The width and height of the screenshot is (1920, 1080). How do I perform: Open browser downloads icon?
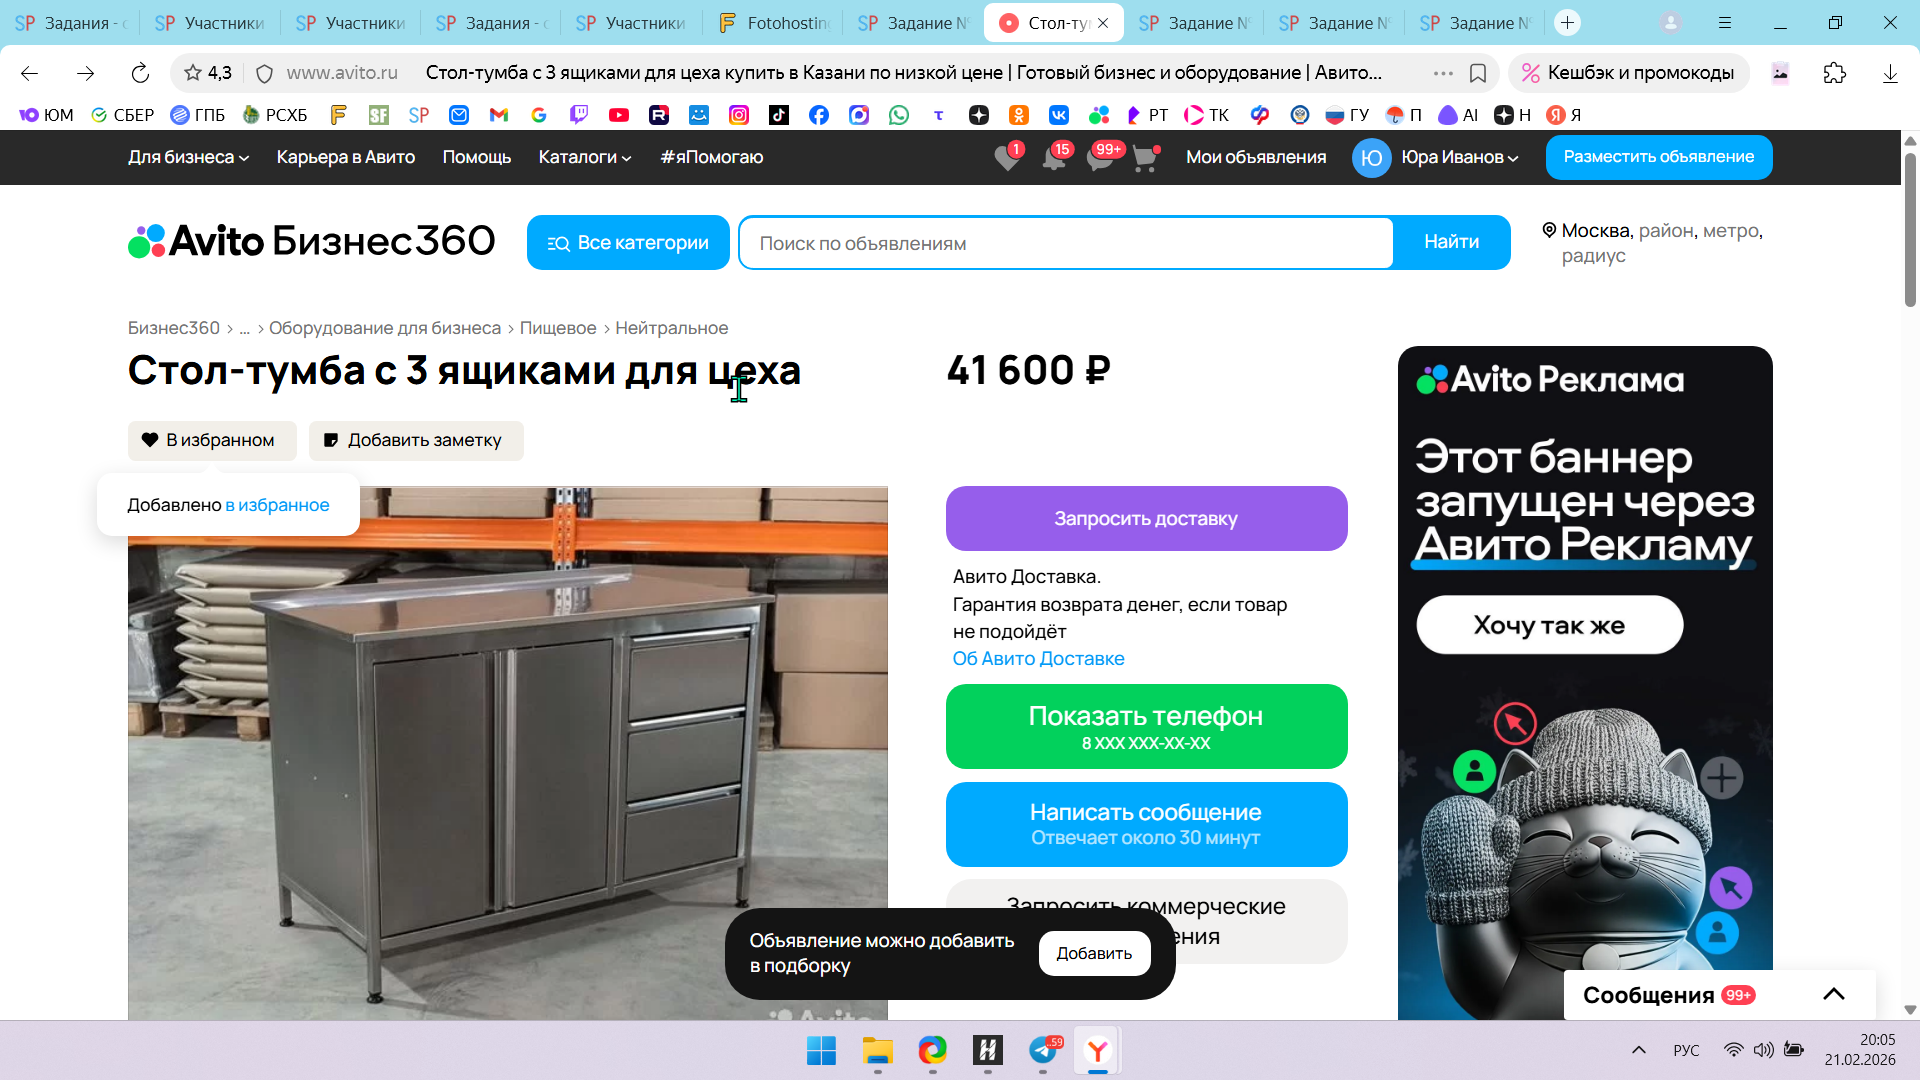(x=1889, y=73)
